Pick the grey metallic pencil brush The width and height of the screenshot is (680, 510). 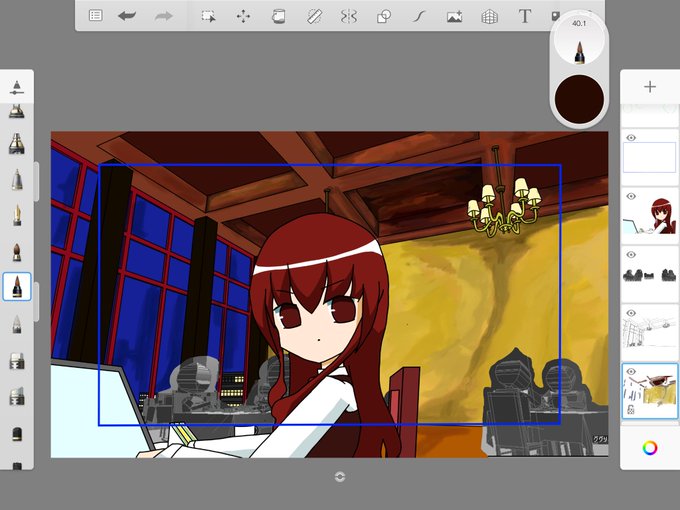(17, 180)
